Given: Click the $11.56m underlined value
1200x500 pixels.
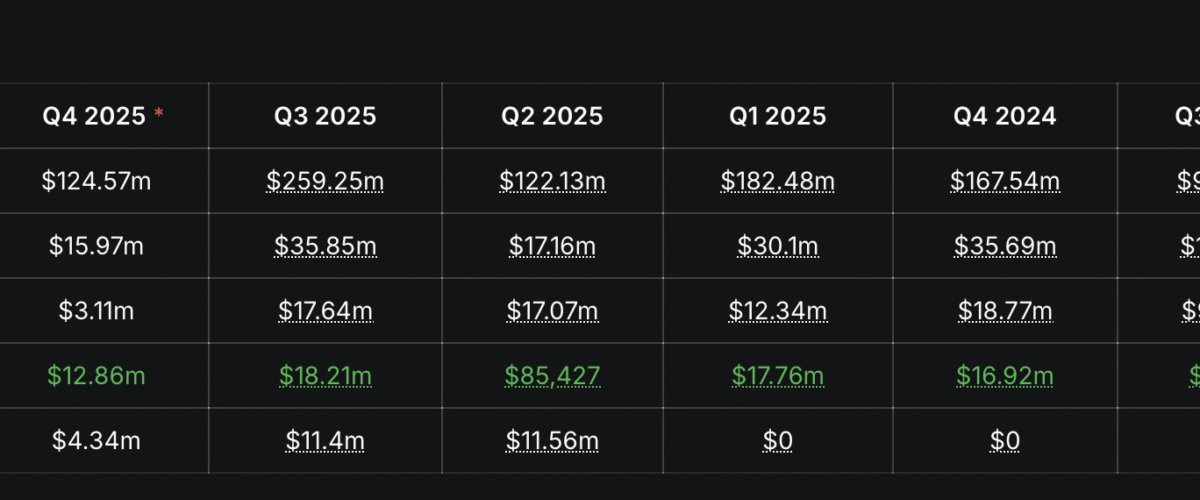Looking at the screenshot, I should point(552,441).
